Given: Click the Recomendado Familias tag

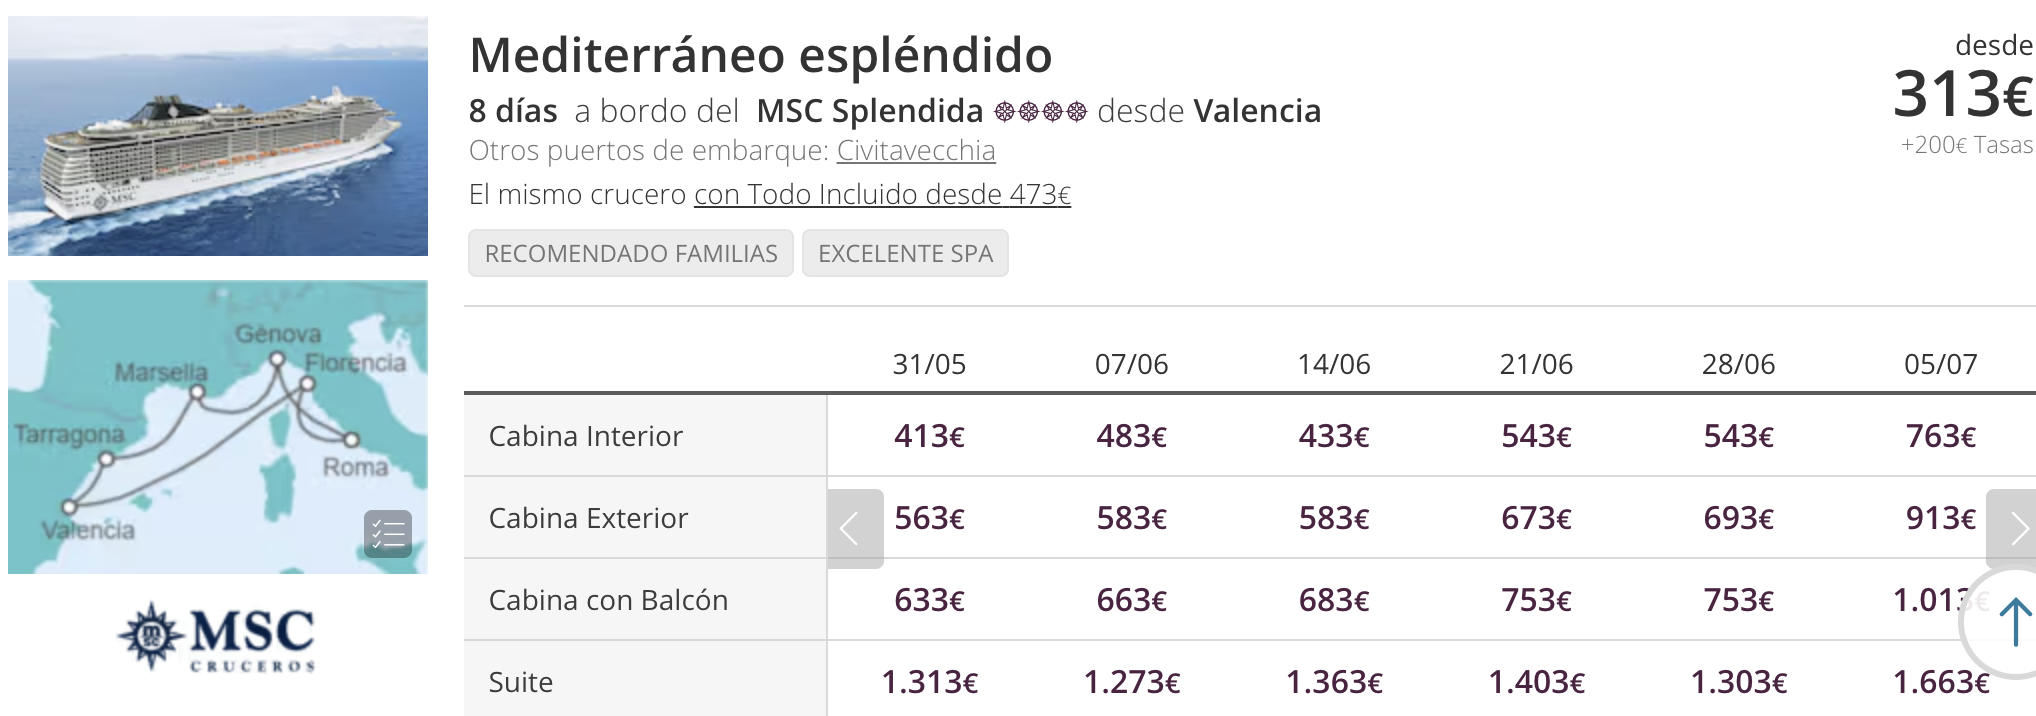Looking at the screenshot, I should point(631,254).
